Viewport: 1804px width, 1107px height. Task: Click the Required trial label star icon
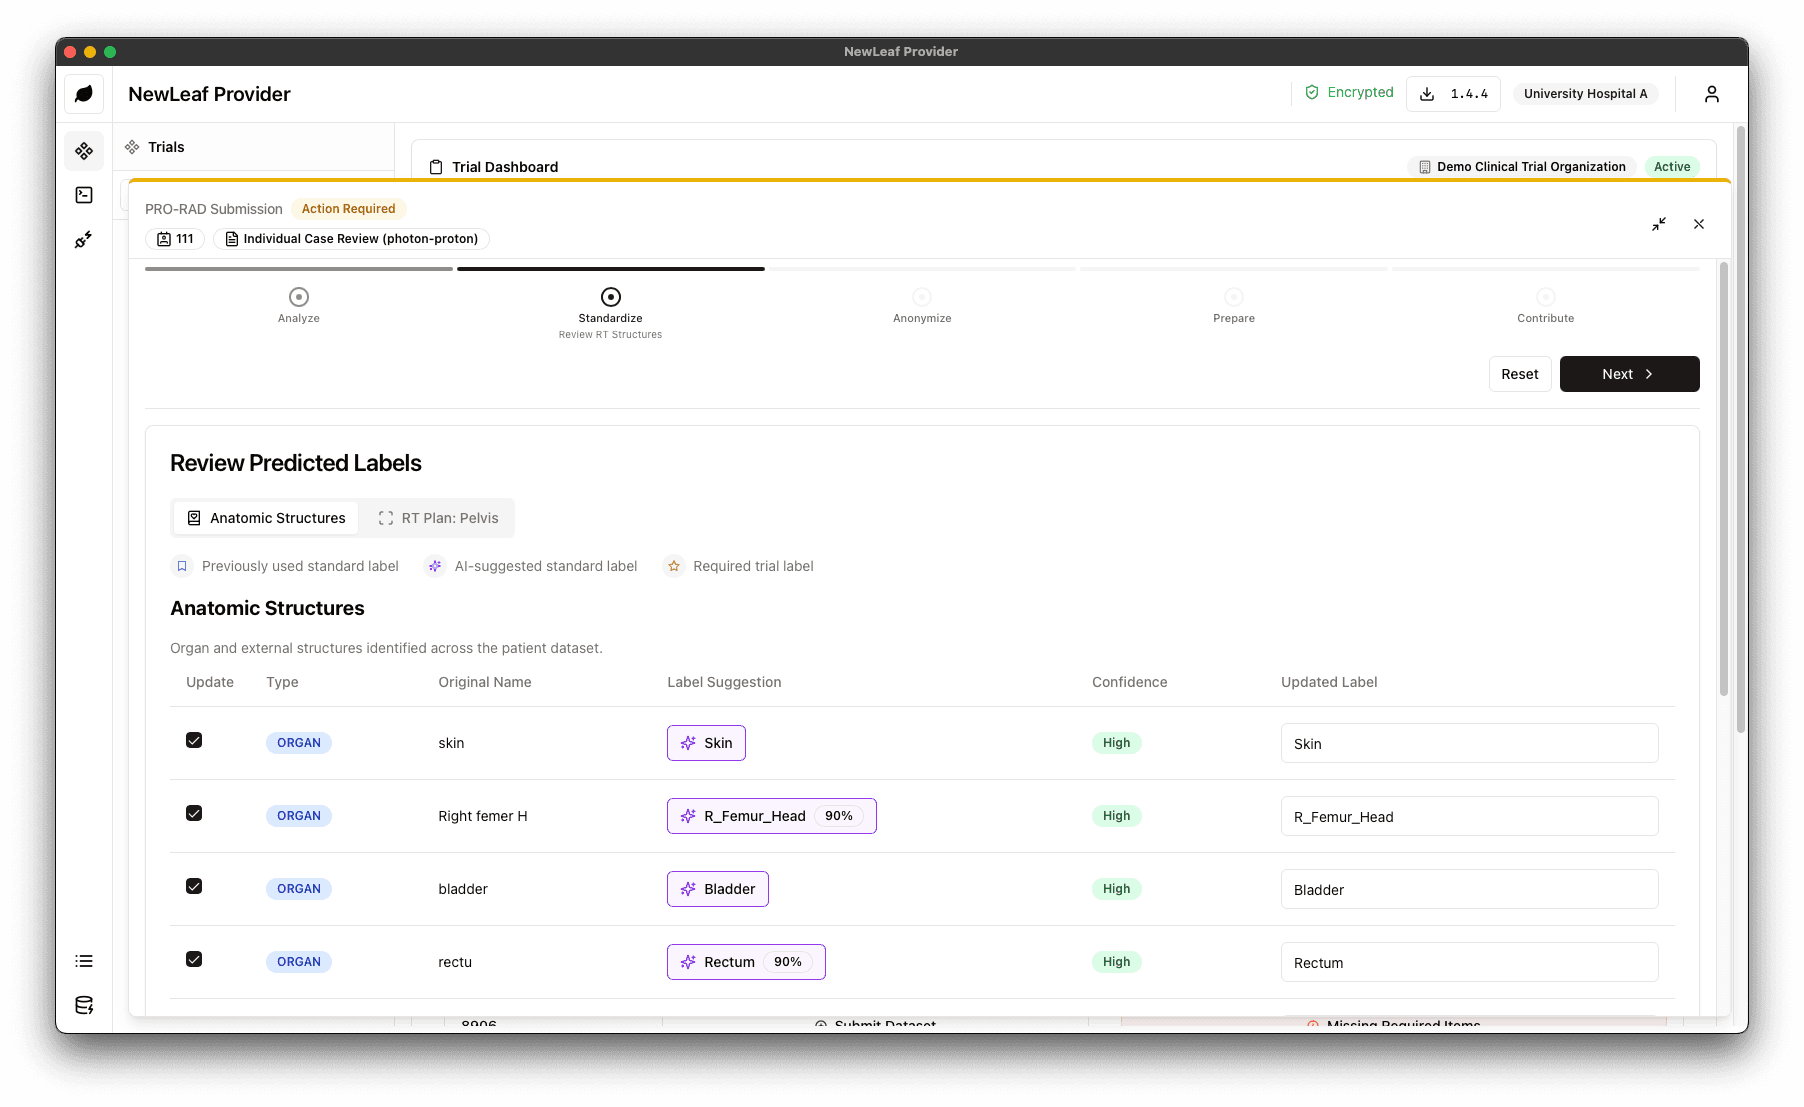(x=674, y=566)
